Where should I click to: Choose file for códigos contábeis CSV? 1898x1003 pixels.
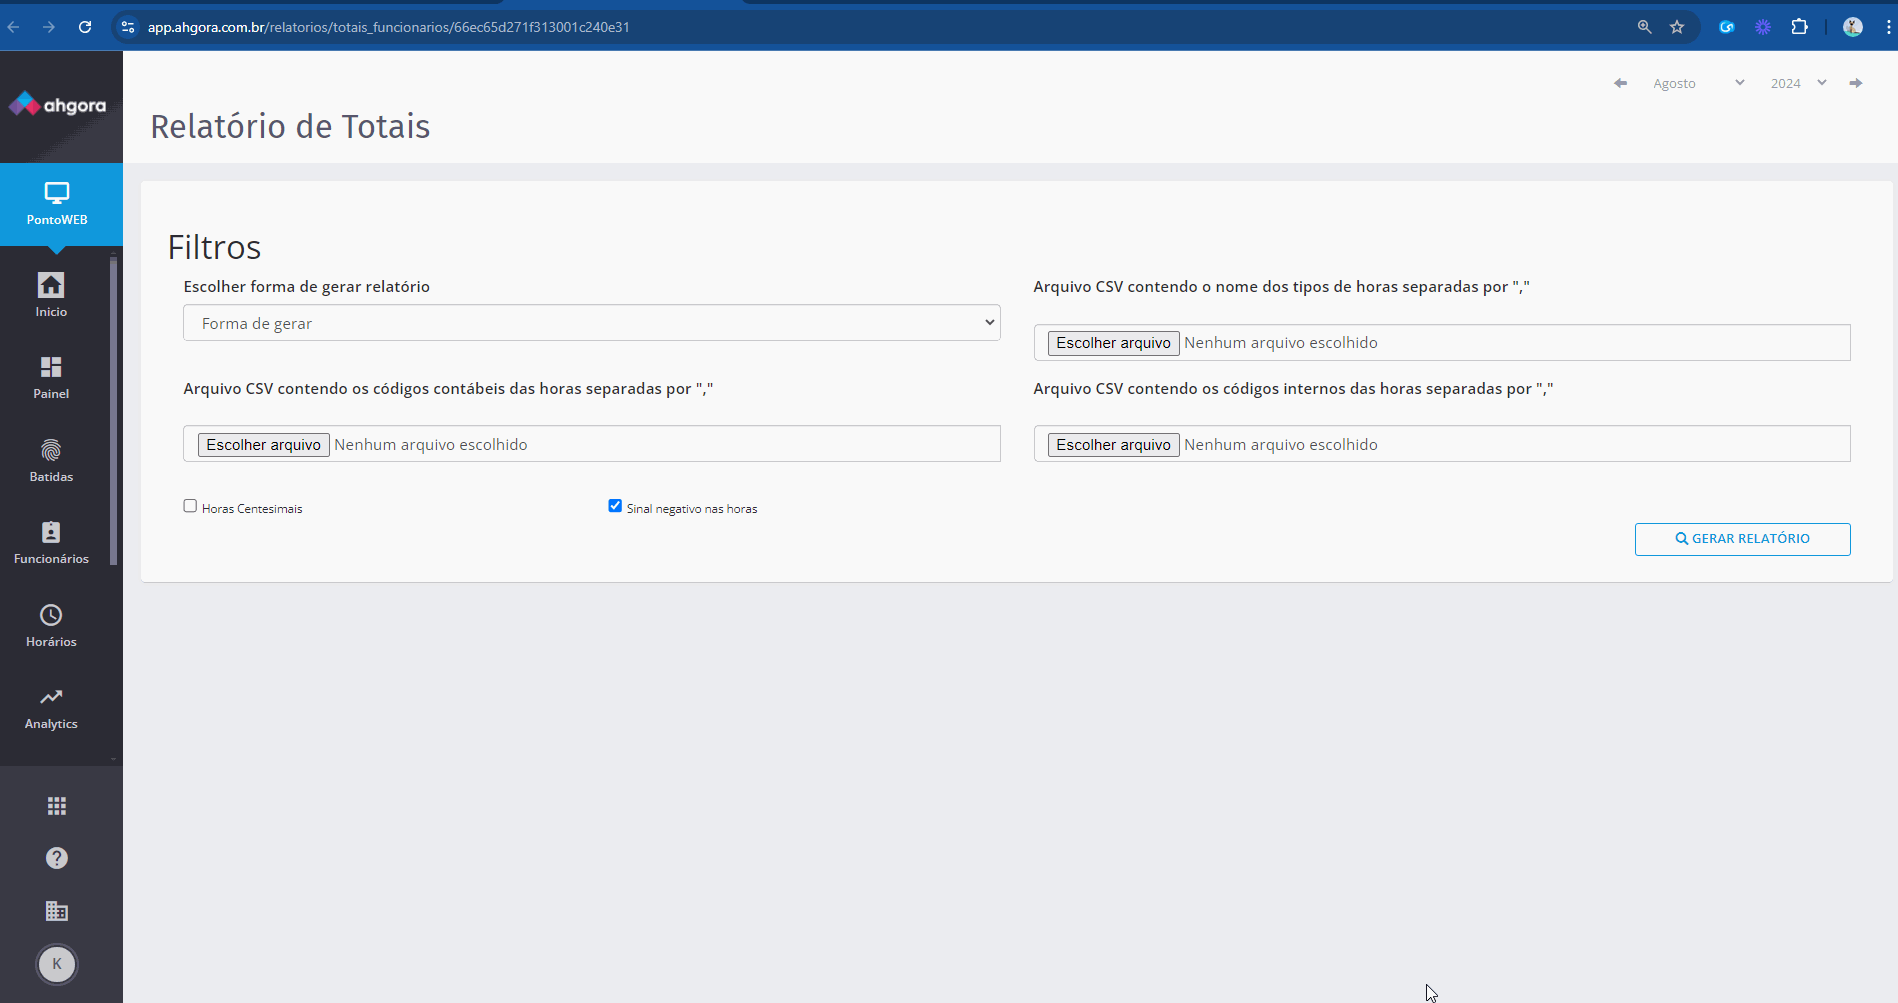coord(264,445)
